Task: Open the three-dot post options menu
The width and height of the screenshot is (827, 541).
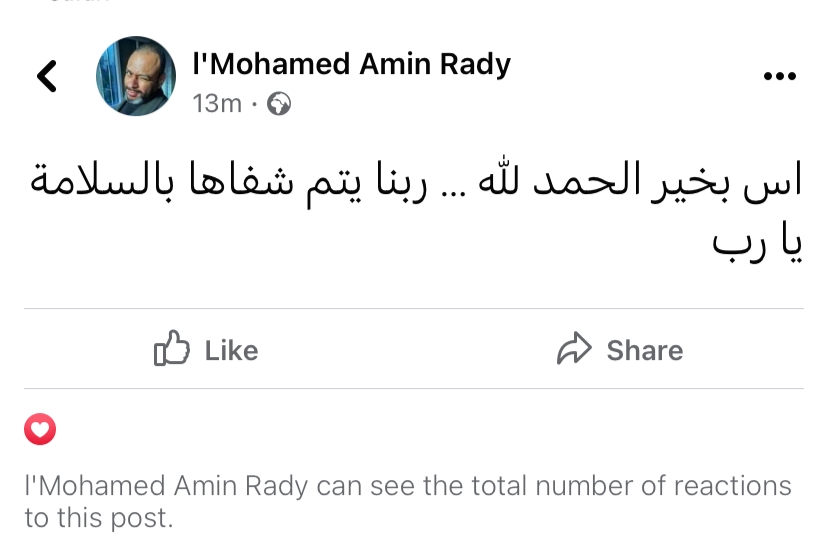Action: pyautogui.click(x=780, y=76)
